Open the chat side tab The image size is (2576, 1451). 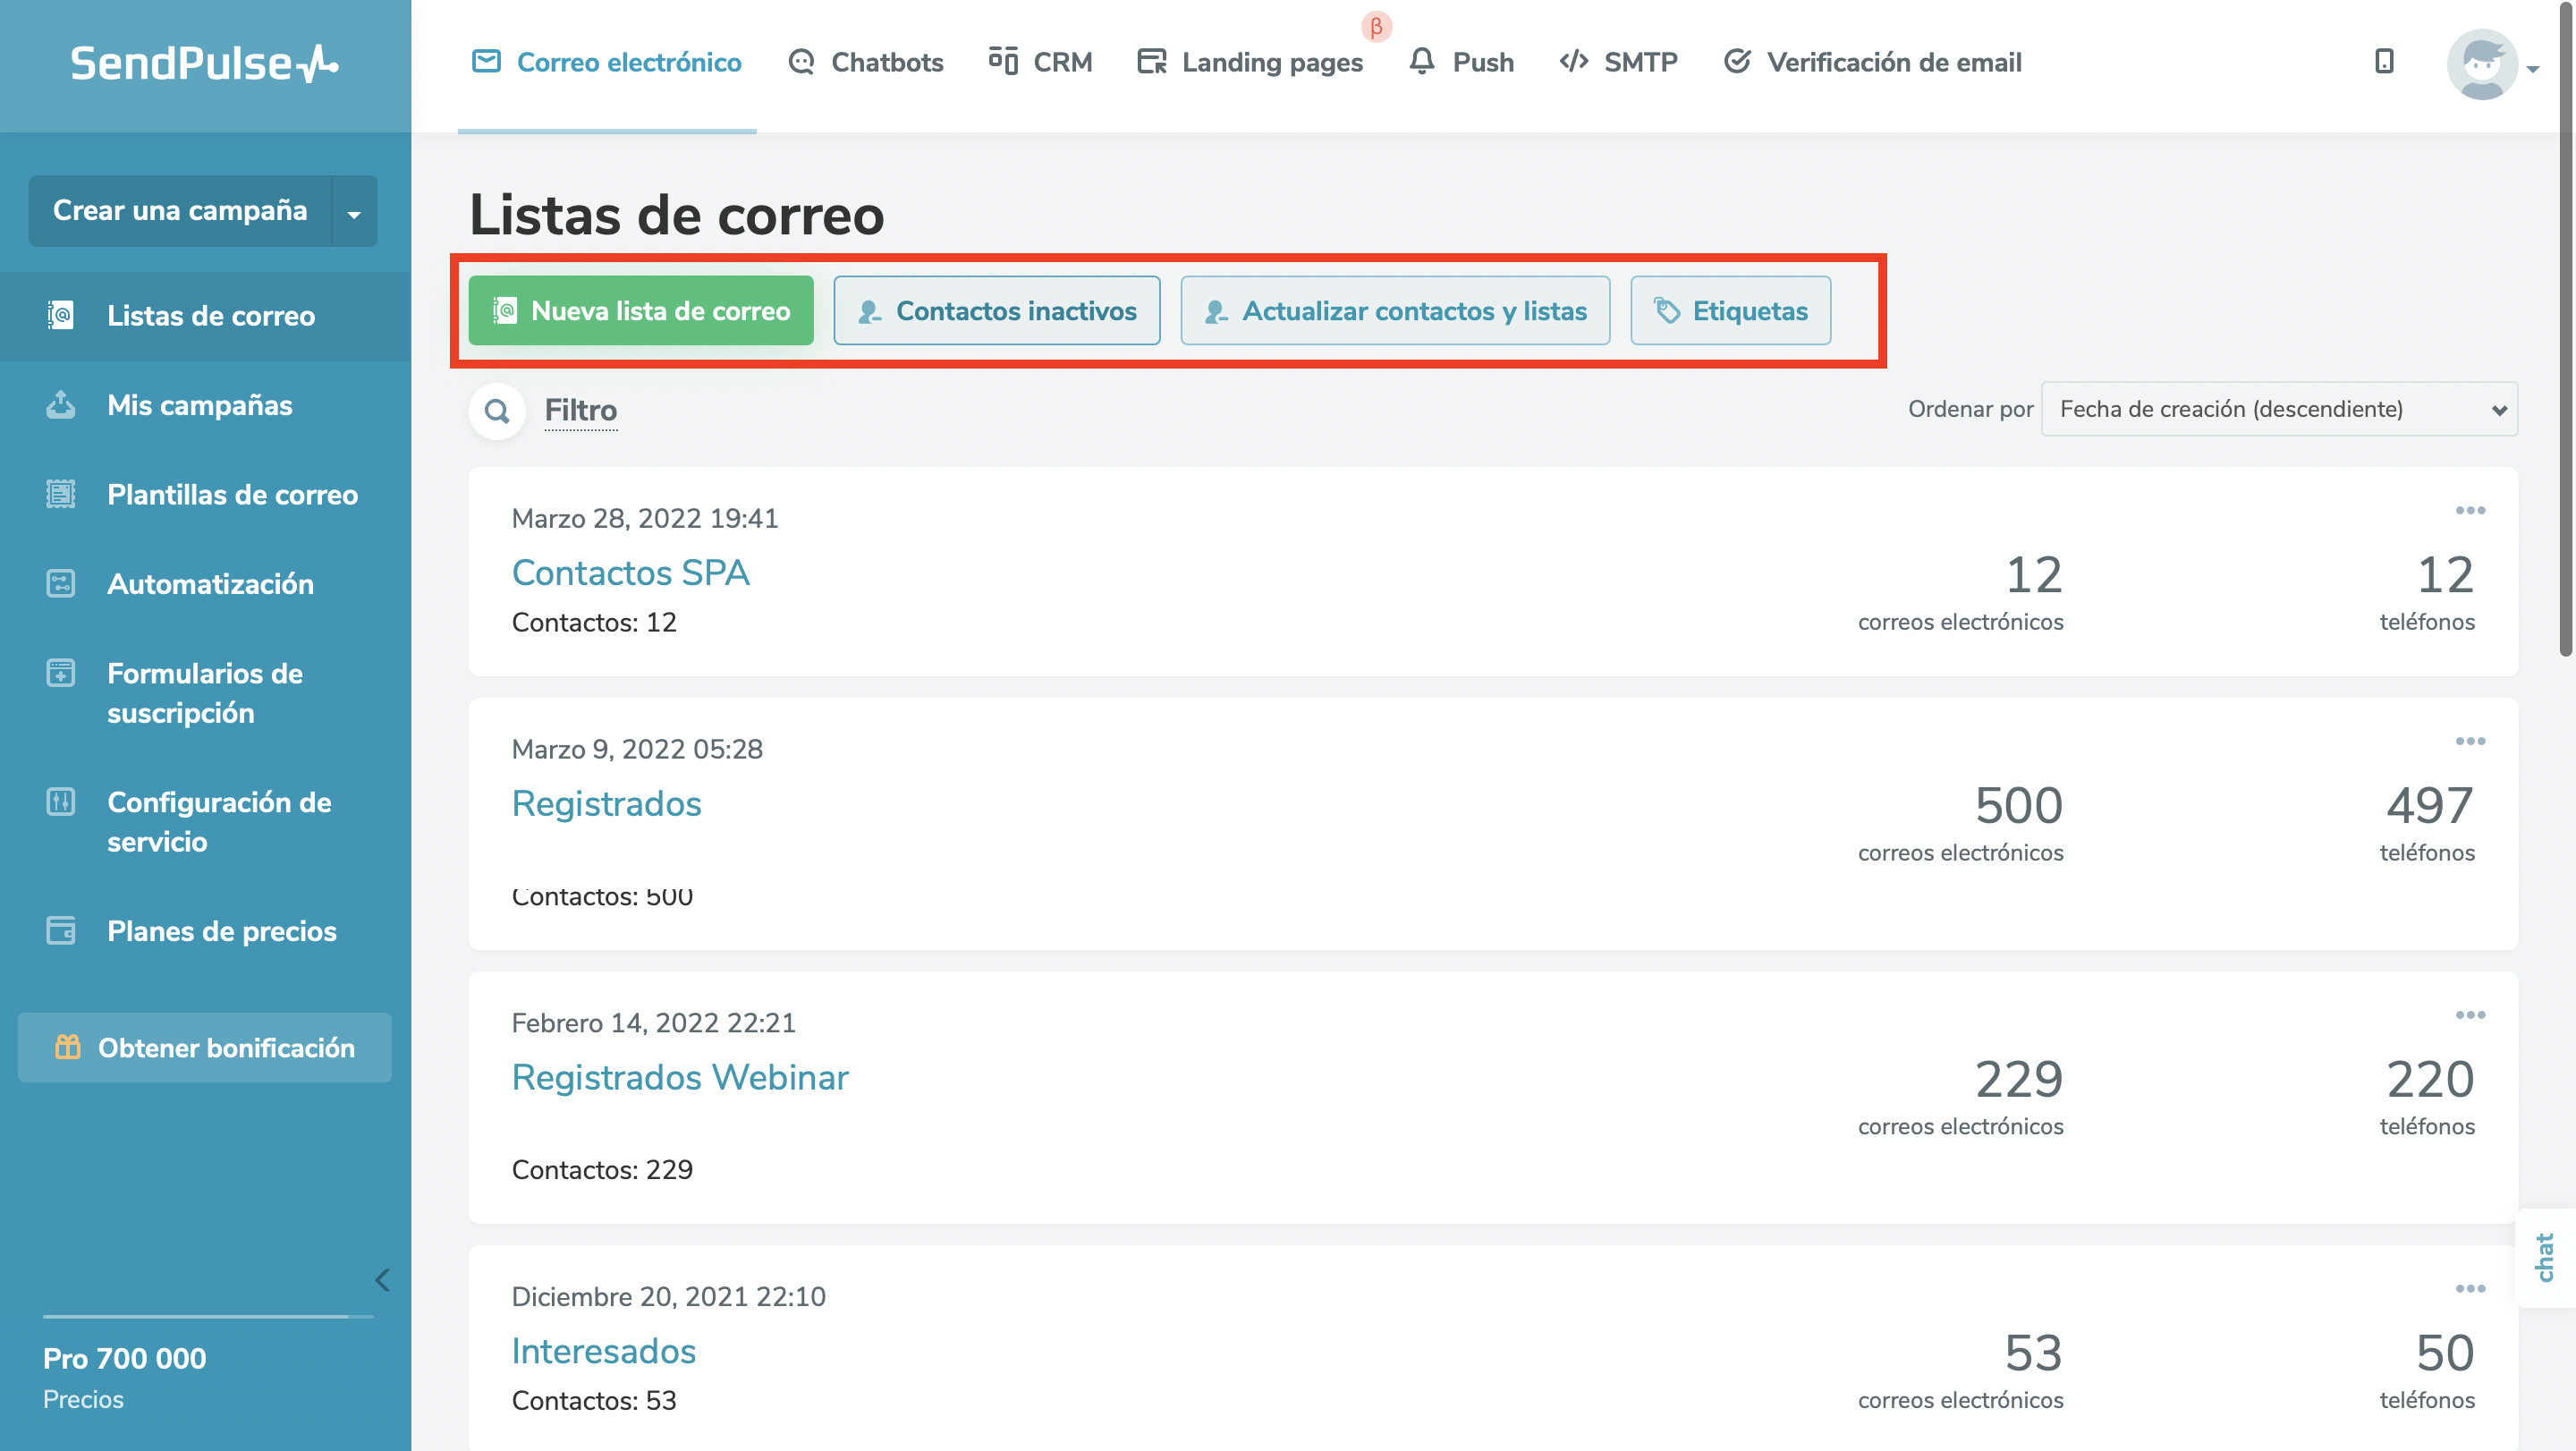tap(2545, 1258)
